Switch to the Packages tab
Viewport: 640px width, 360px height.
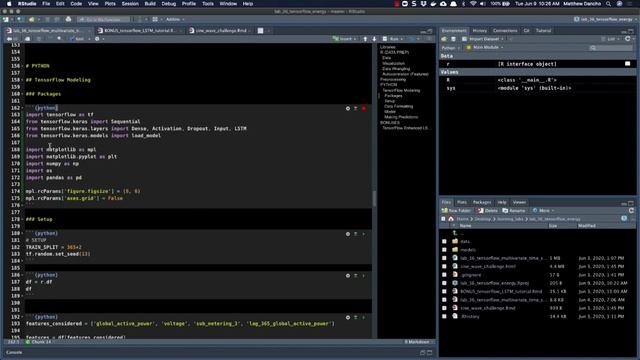point(482,202)
